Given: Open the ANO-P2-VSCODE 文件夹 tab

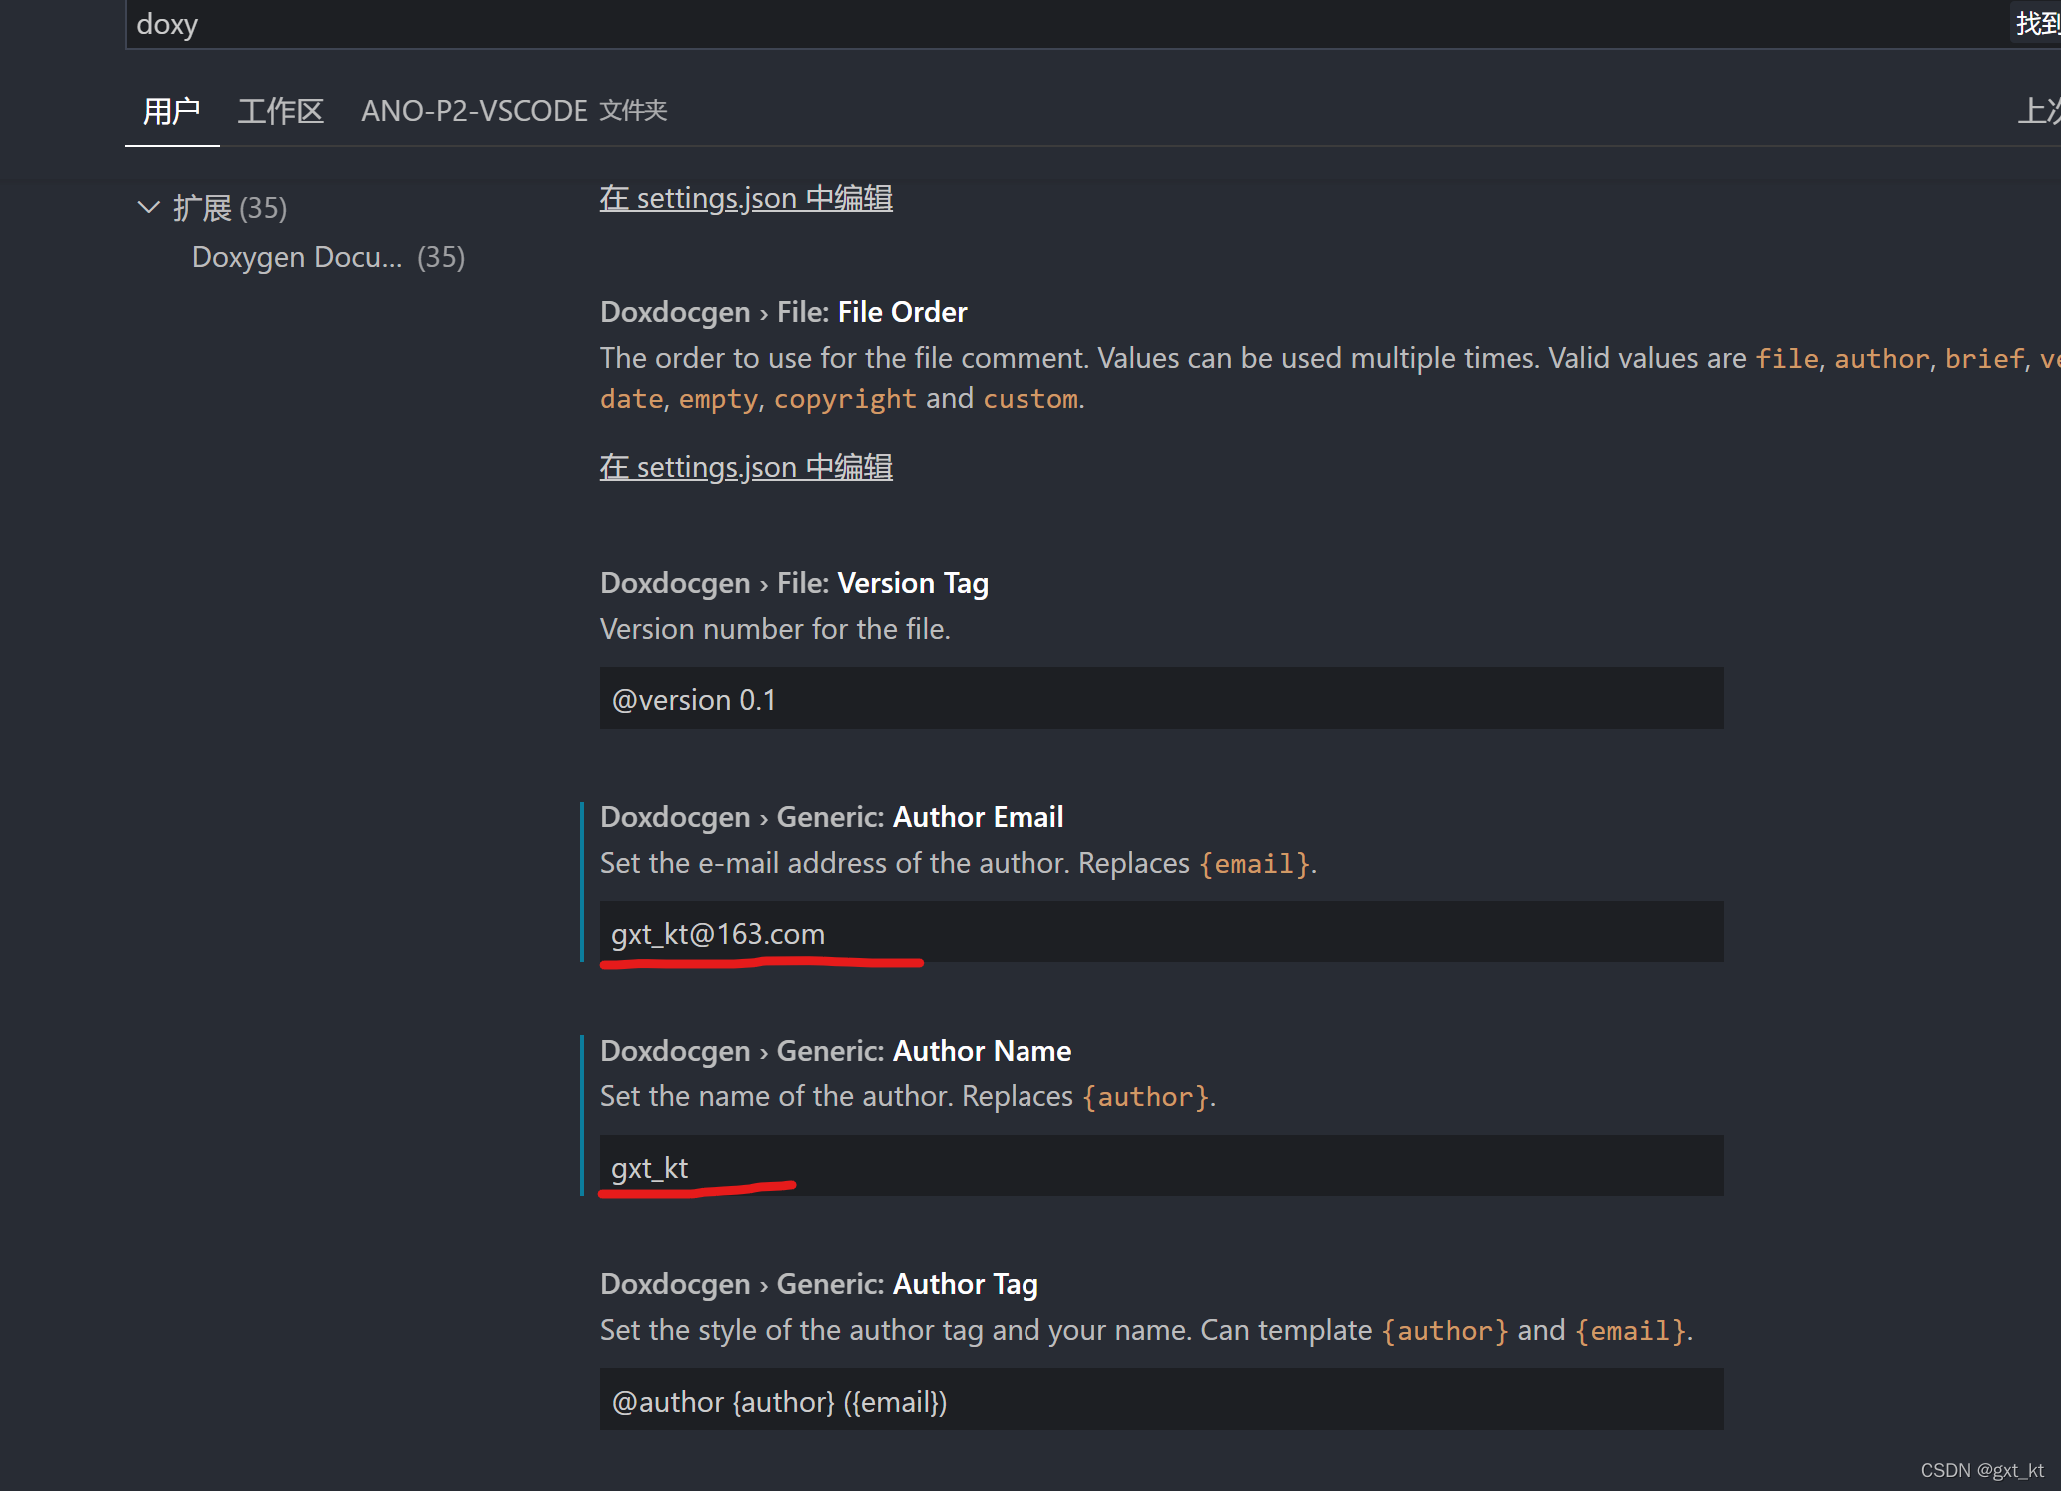Looking at the screenshot, I should pyautogui.click(x=514, y=111).
